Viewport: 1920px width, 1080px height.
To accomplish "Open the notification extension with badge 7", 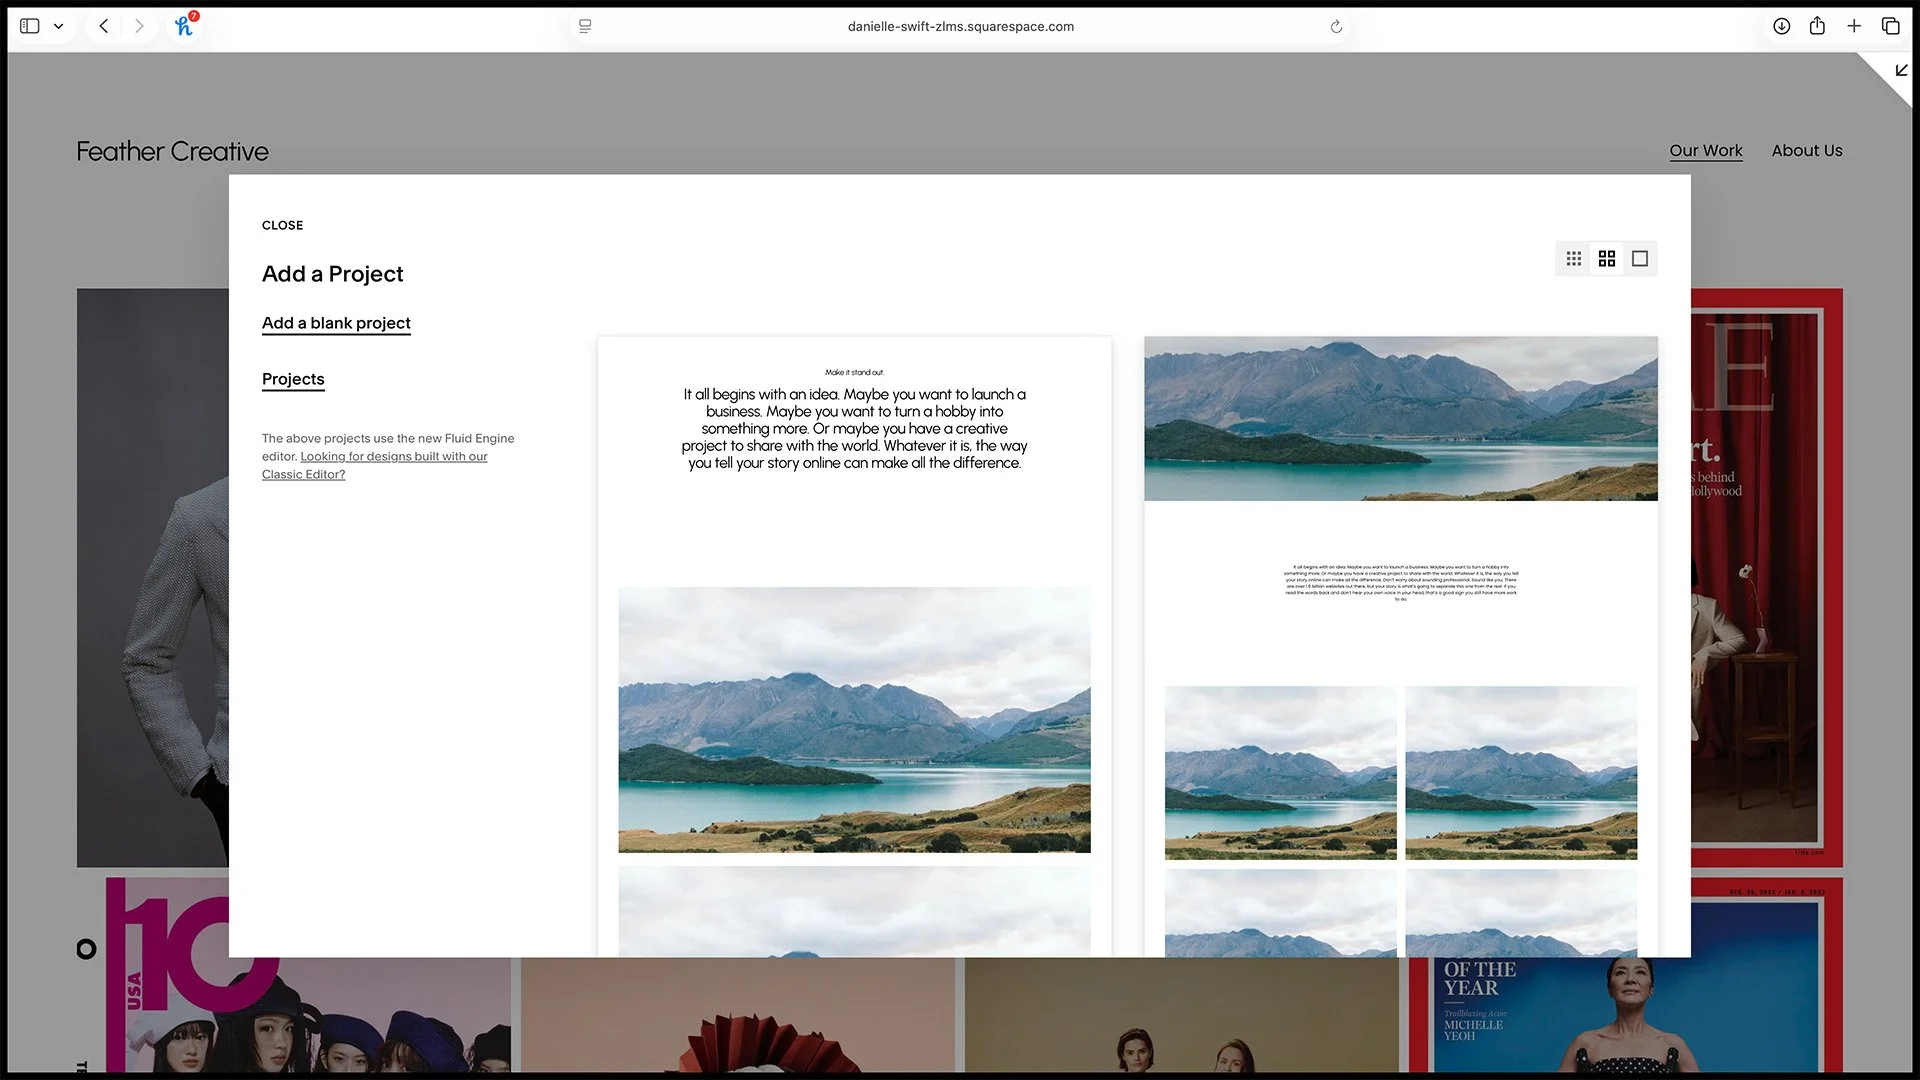I will point(184,26).
